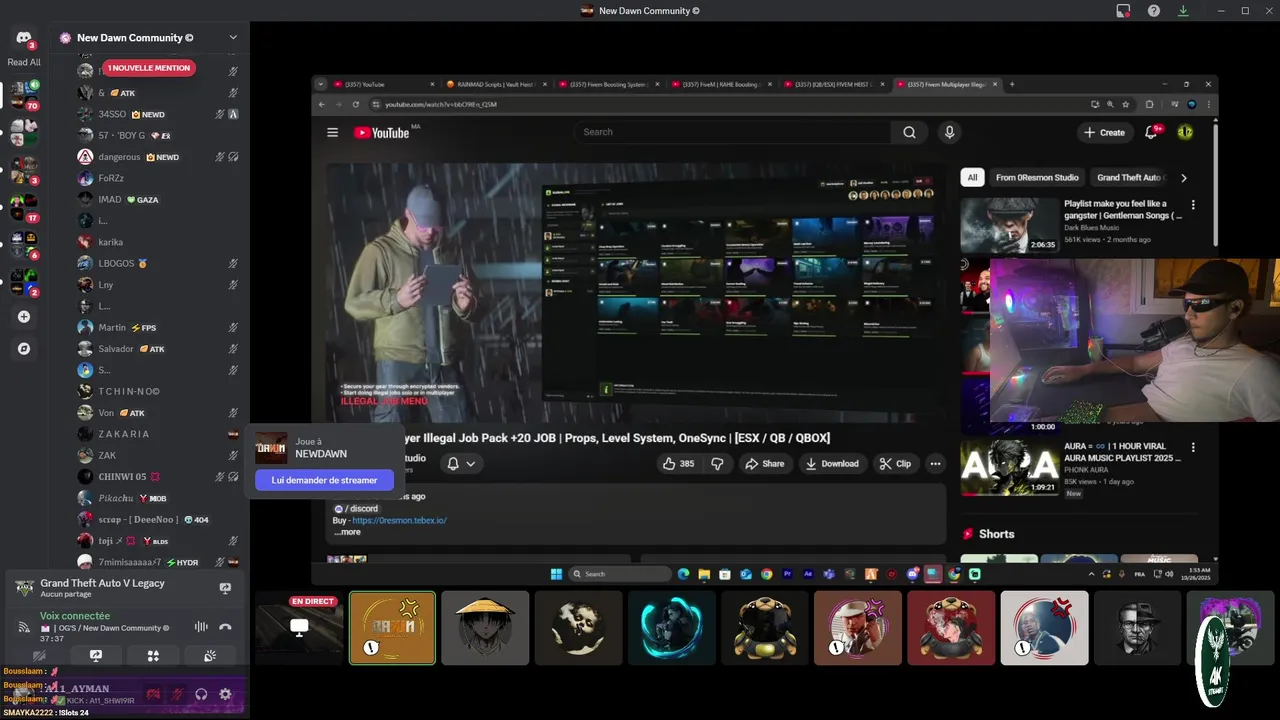Open activities icon in voice panel
Viewport: 1280px width, 720px height.
[153, 656]
